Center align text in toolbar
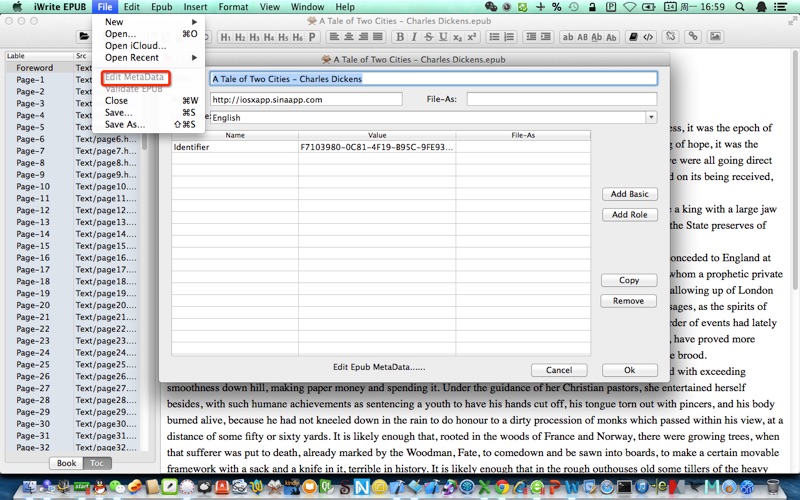The height and width of the screenshot is (500, 800). coord(349,37)
